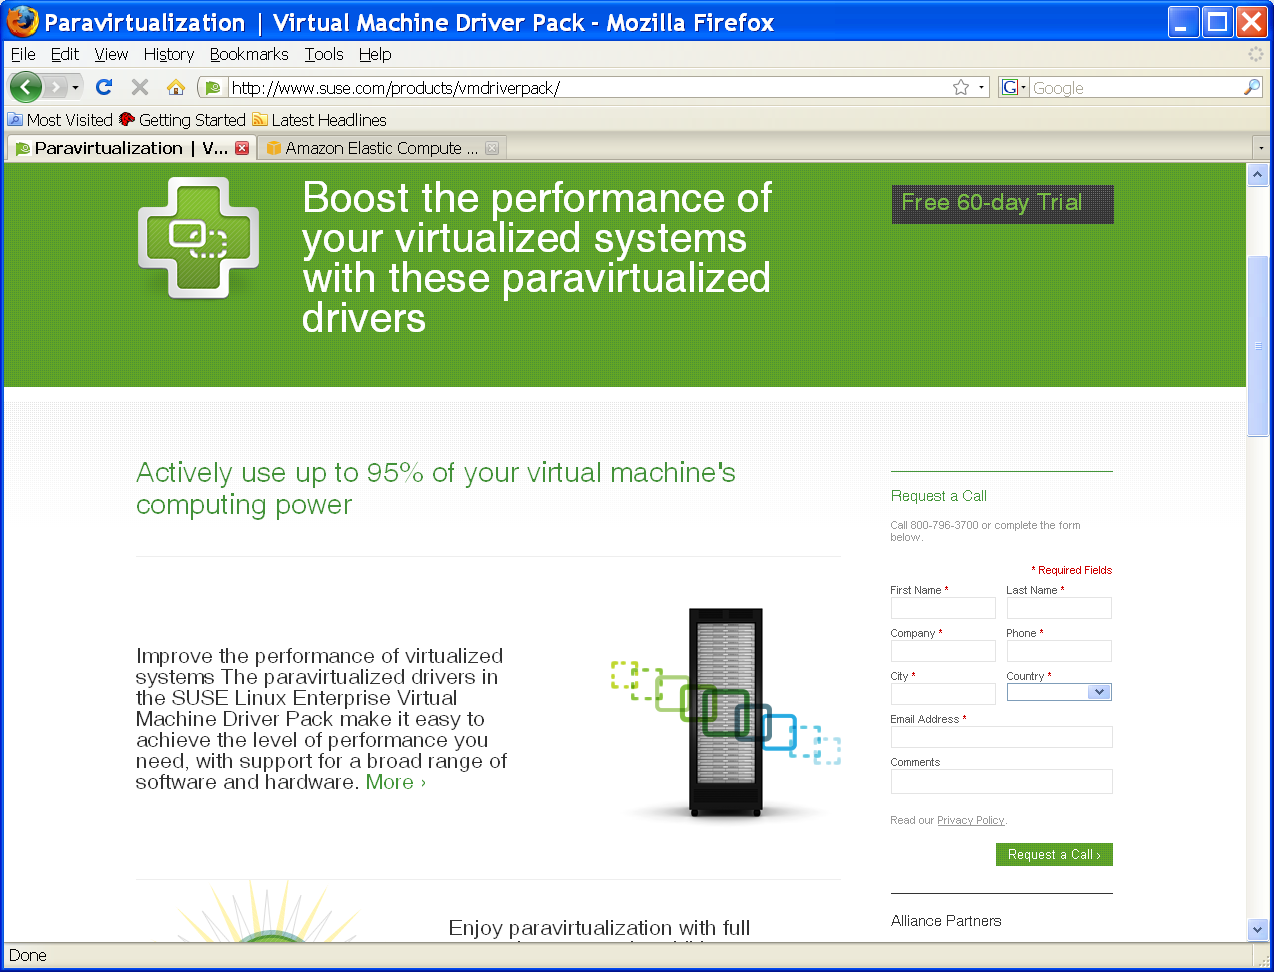The width and height of the screenshot is (1274, 972).
Task: Click the Firefox logo in title bar
Action: coord(22,21)
